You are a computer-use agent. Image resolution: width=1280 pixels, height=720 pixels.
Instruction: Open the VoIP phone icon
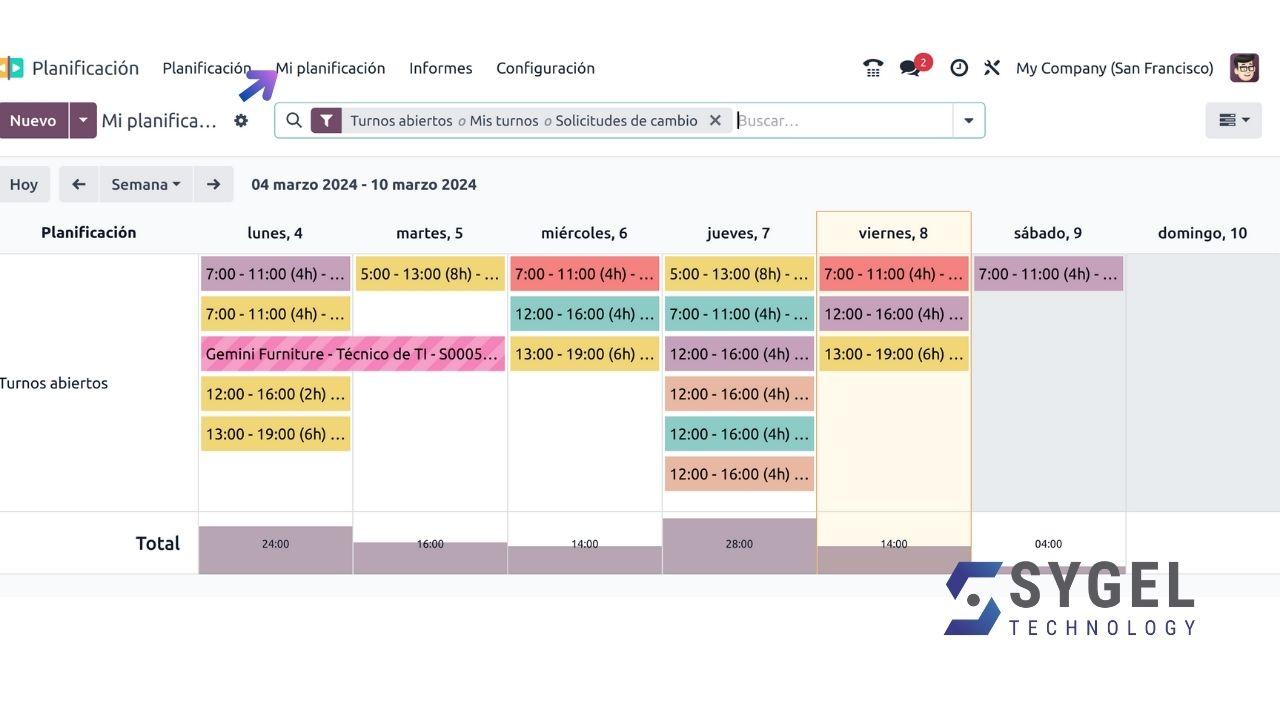coord(872,67)
